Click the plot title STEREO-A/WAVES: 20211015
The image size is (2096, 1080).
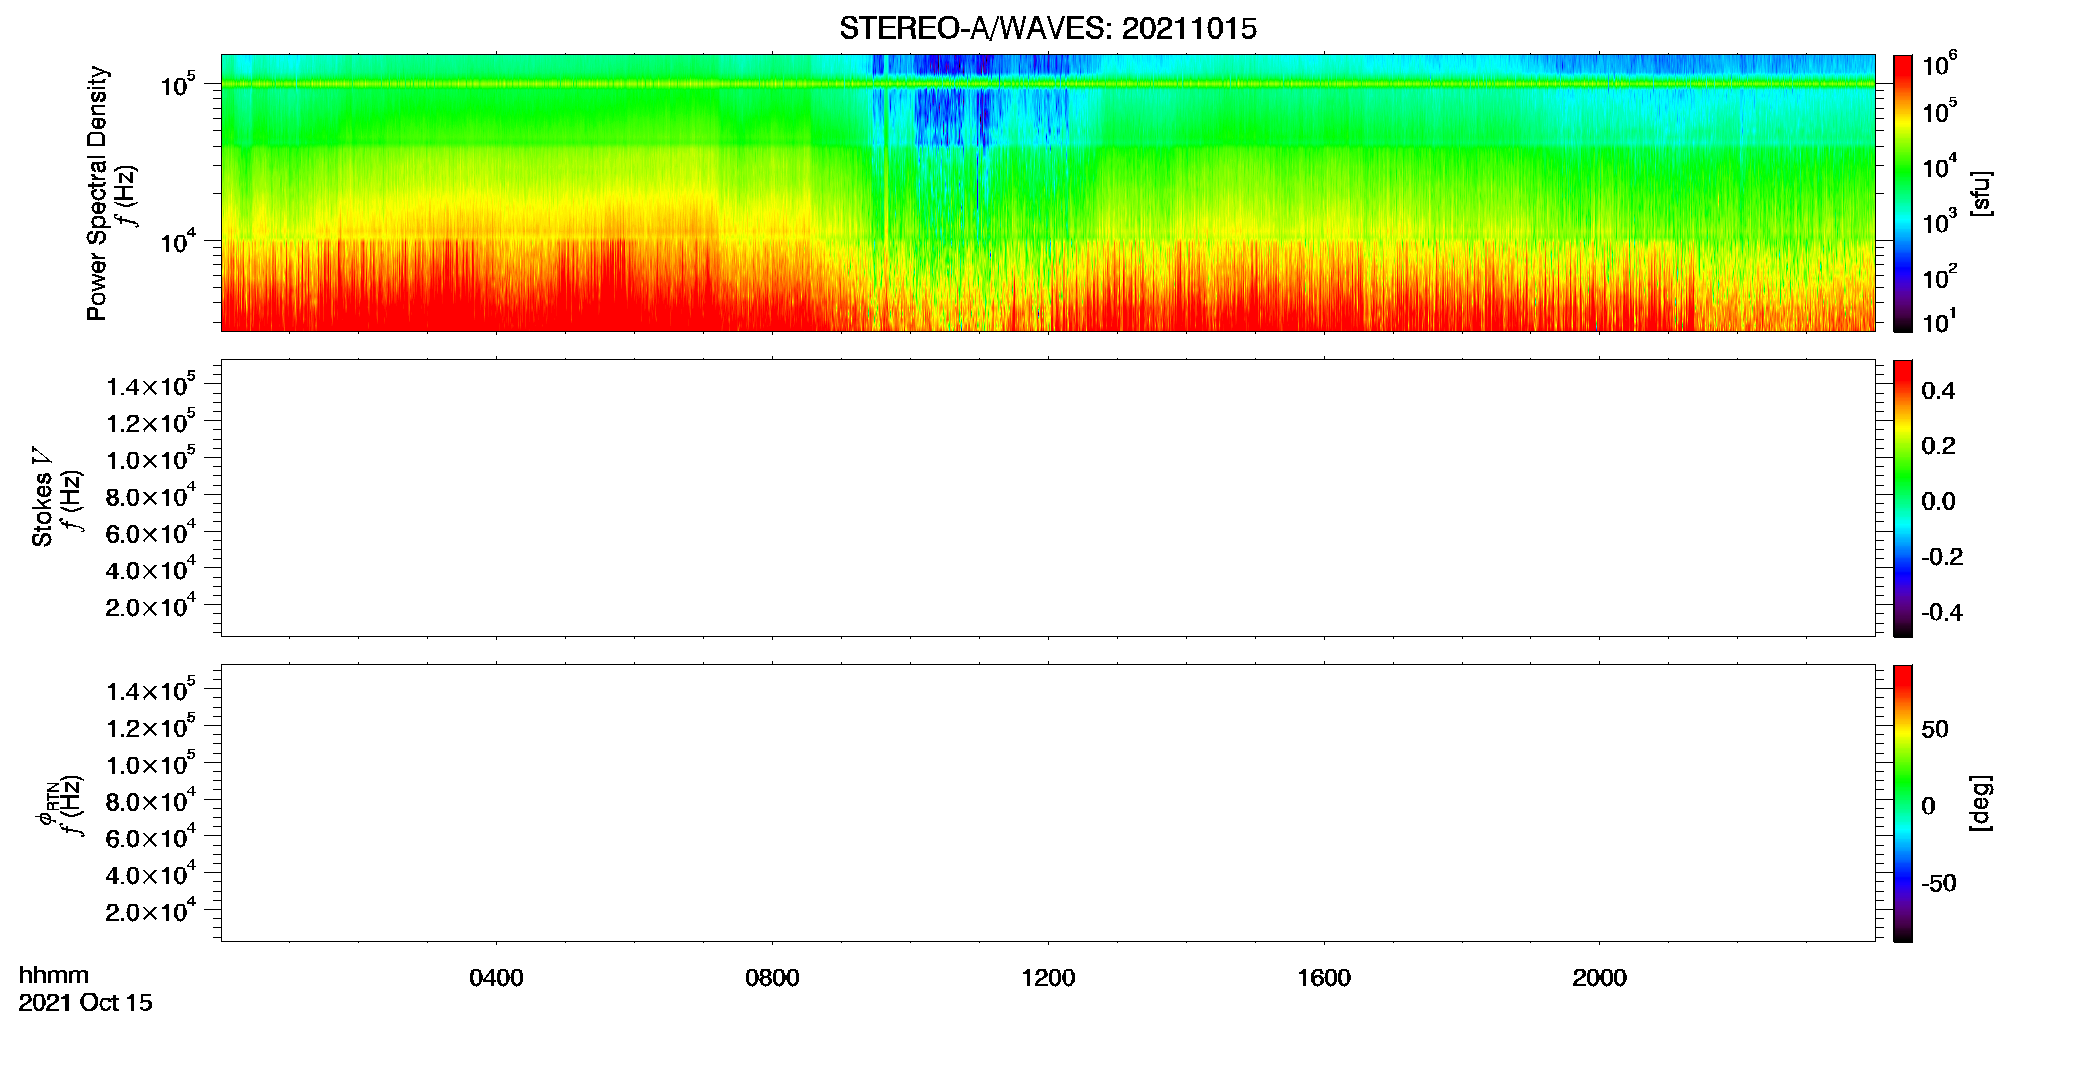coord(1048,29)
